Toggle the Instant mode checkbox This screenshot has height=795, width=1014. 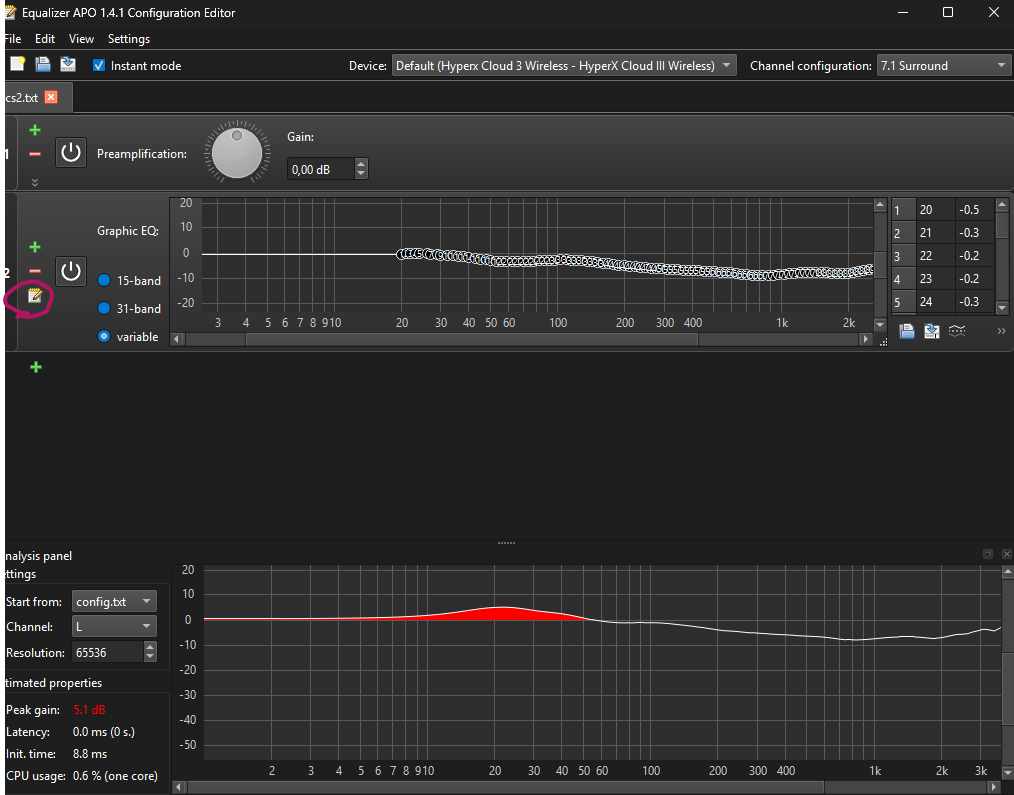pos(99,65)
